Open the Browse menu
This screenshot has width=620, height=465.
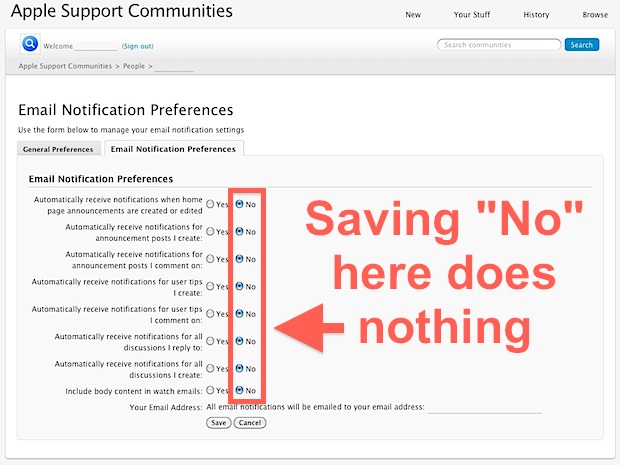tap(595, 15)
